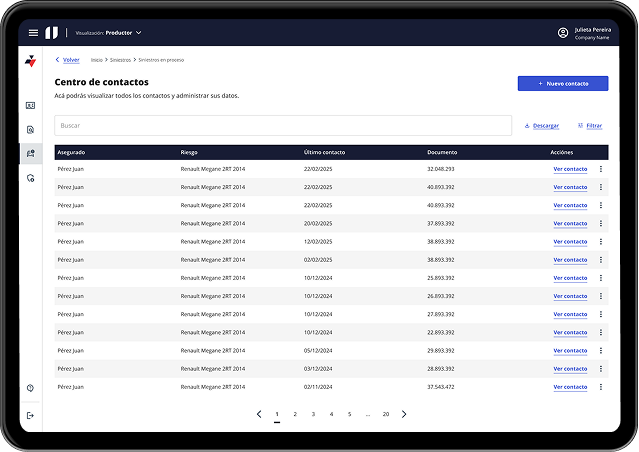Click the Siniestros breadcrumb
The width and height of the screenshot is (639, 452).
pyautogui.click(x=120, y=60)
